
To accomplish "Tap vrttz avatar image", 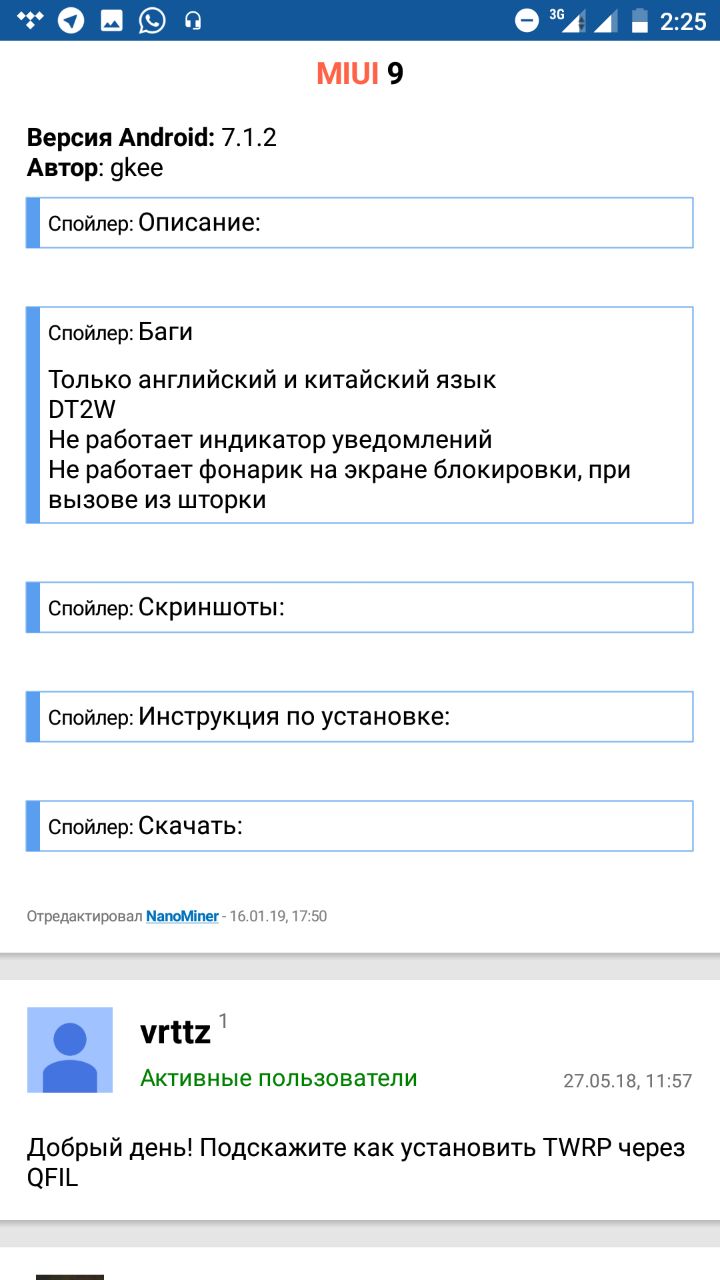I will [x=70, y=1050].
